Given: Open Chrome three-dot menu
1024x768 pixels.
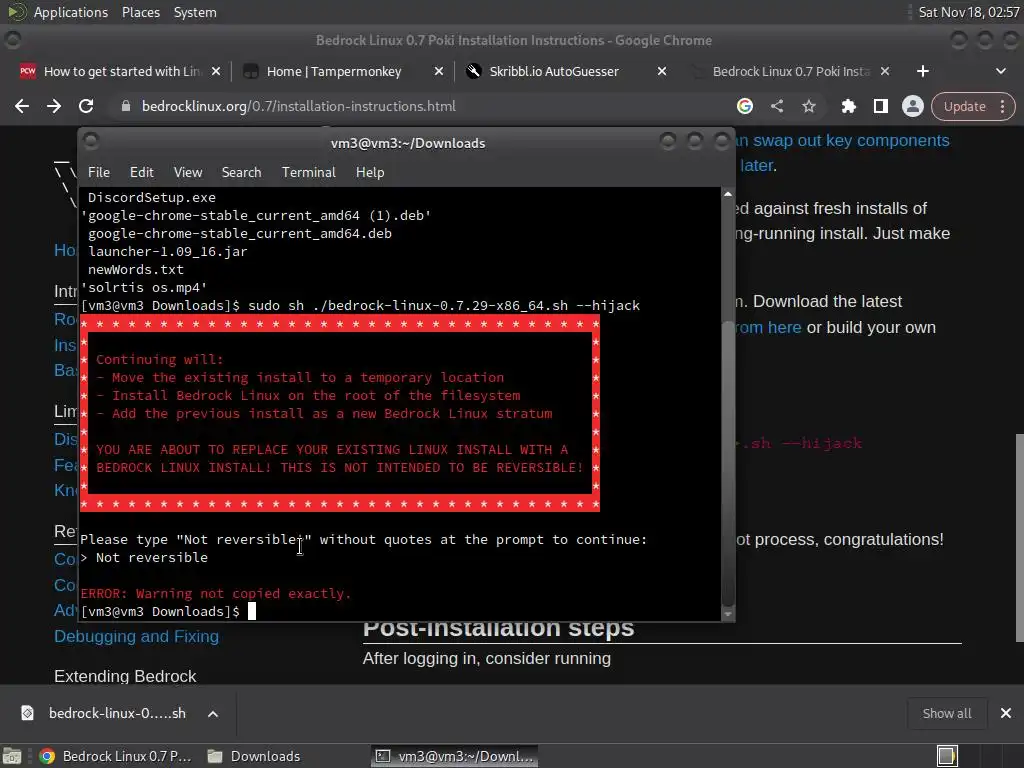Looking at the screenshot, I should (x=1002, y=106).
